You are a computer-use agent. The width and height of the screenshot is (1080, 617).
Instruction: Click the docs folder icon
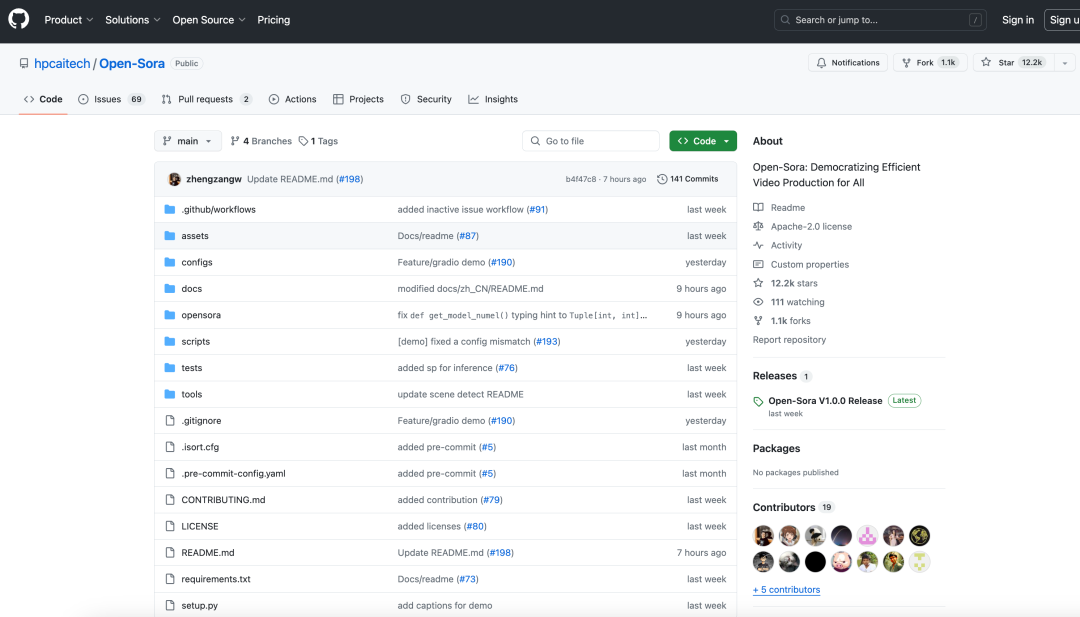pos(170,289)
